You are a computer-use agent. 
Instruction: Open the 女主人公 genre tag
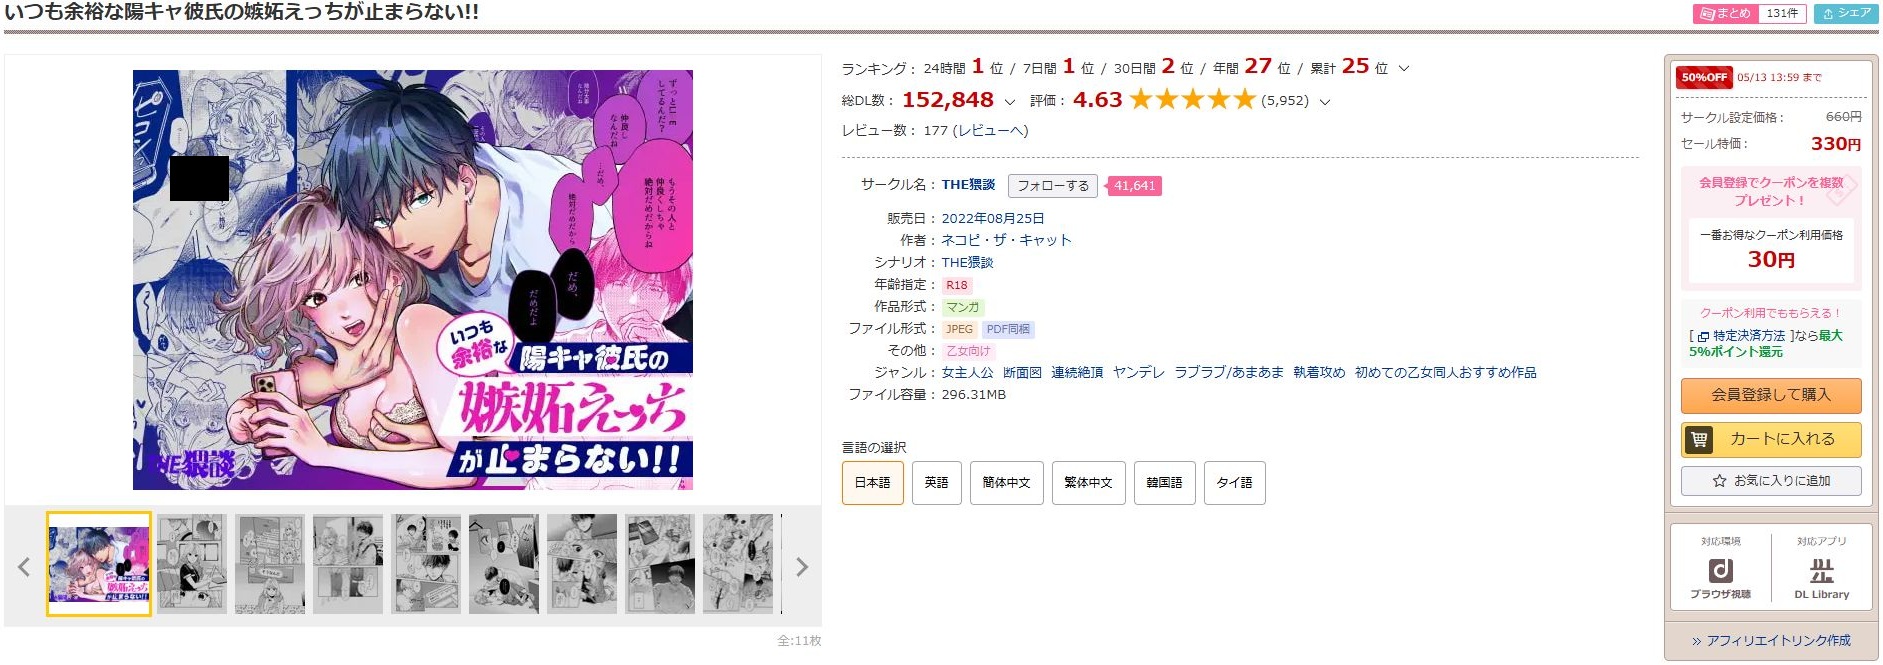pyautogui.click(x=967, y=373)
